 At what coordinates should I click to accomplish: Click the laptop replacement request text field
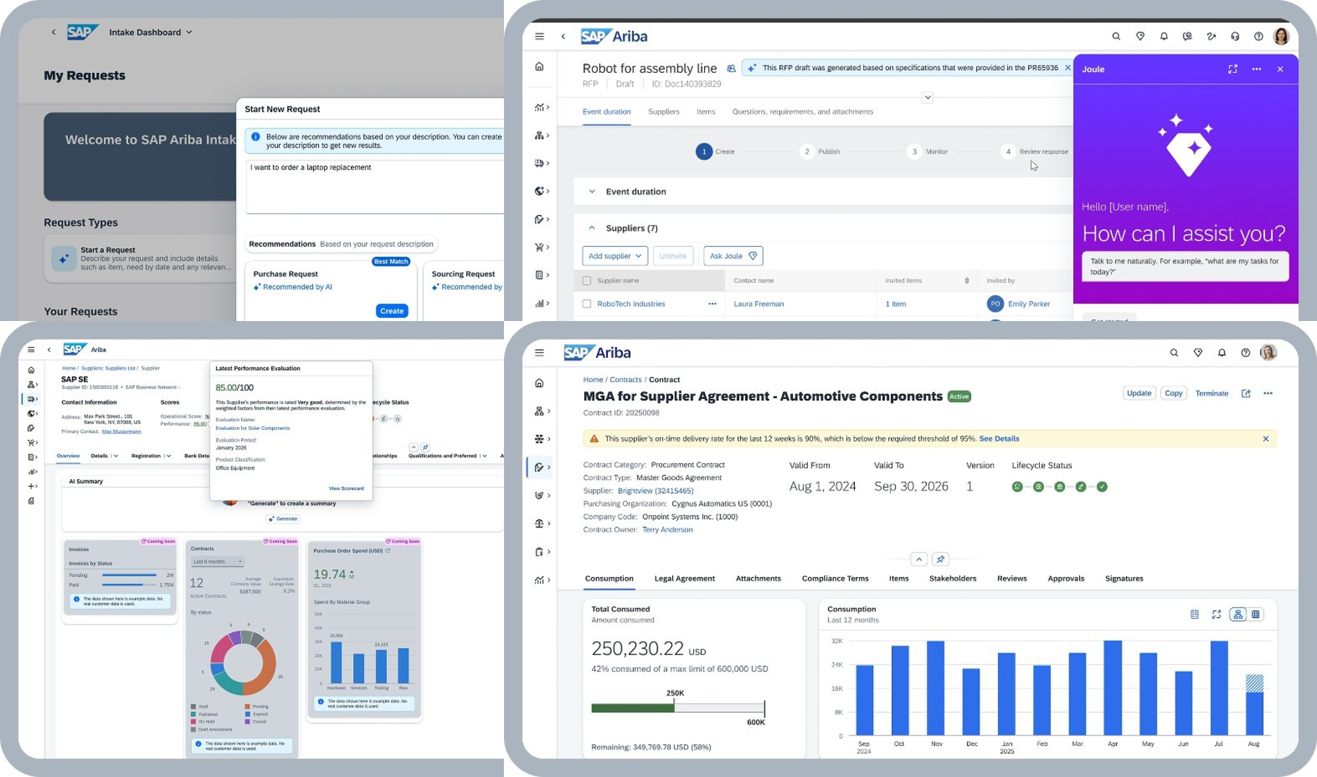click(375, 188)
